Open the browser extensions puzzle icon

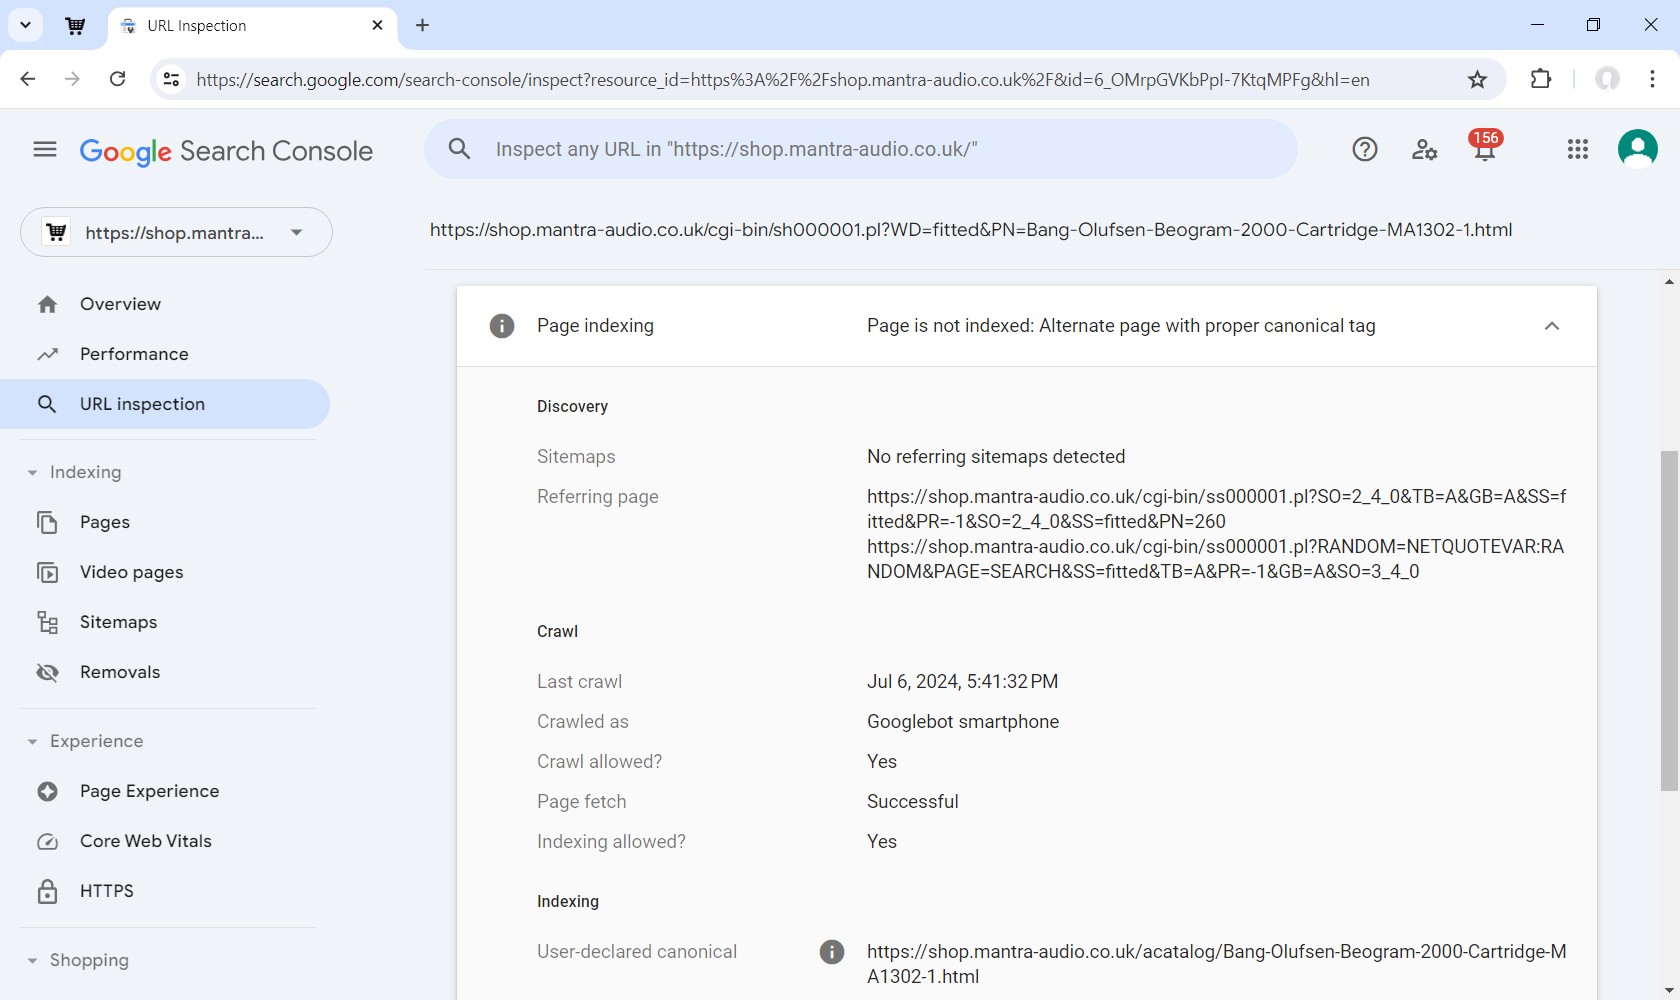[x=1541, y=80]
